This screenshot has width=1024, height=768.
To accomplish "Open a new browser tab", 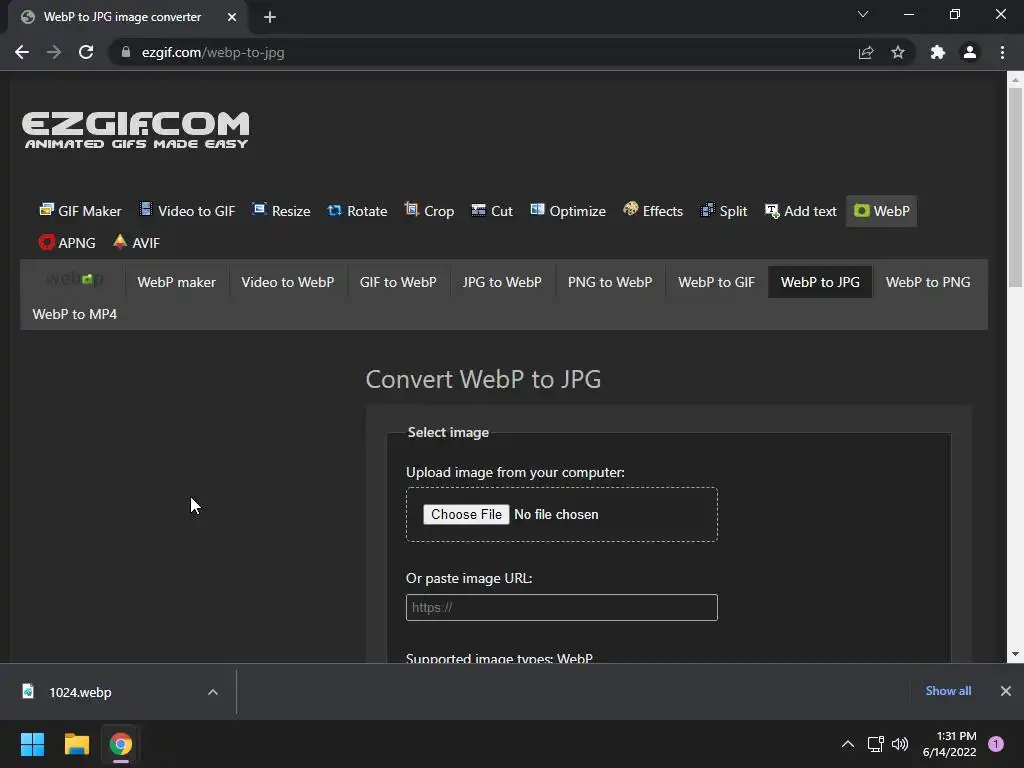I will tap(270, 17).
